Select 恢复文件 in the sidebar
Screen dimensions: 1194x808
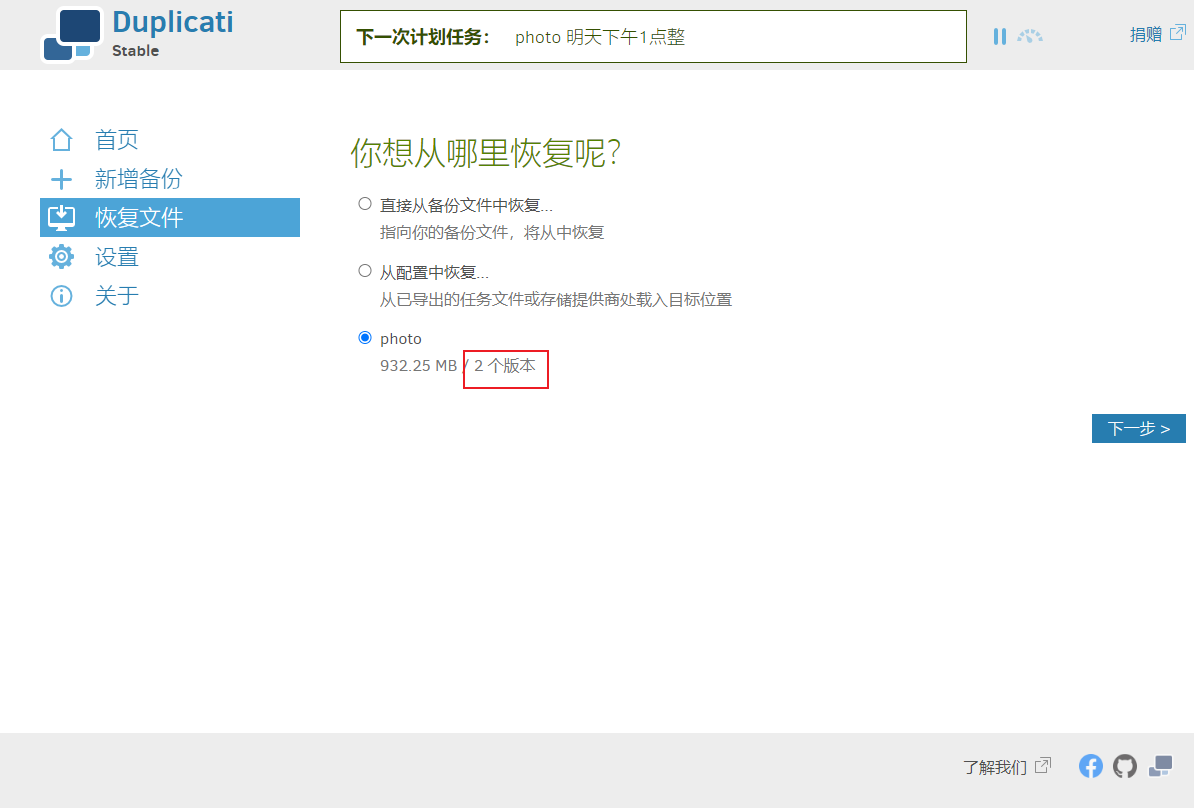coord(170,218)
